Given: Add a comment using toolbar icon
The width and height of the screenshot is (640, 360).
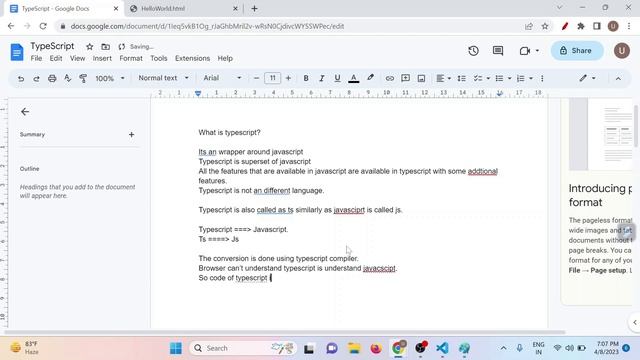Looking at the screenshot, I should coord(405,78).
